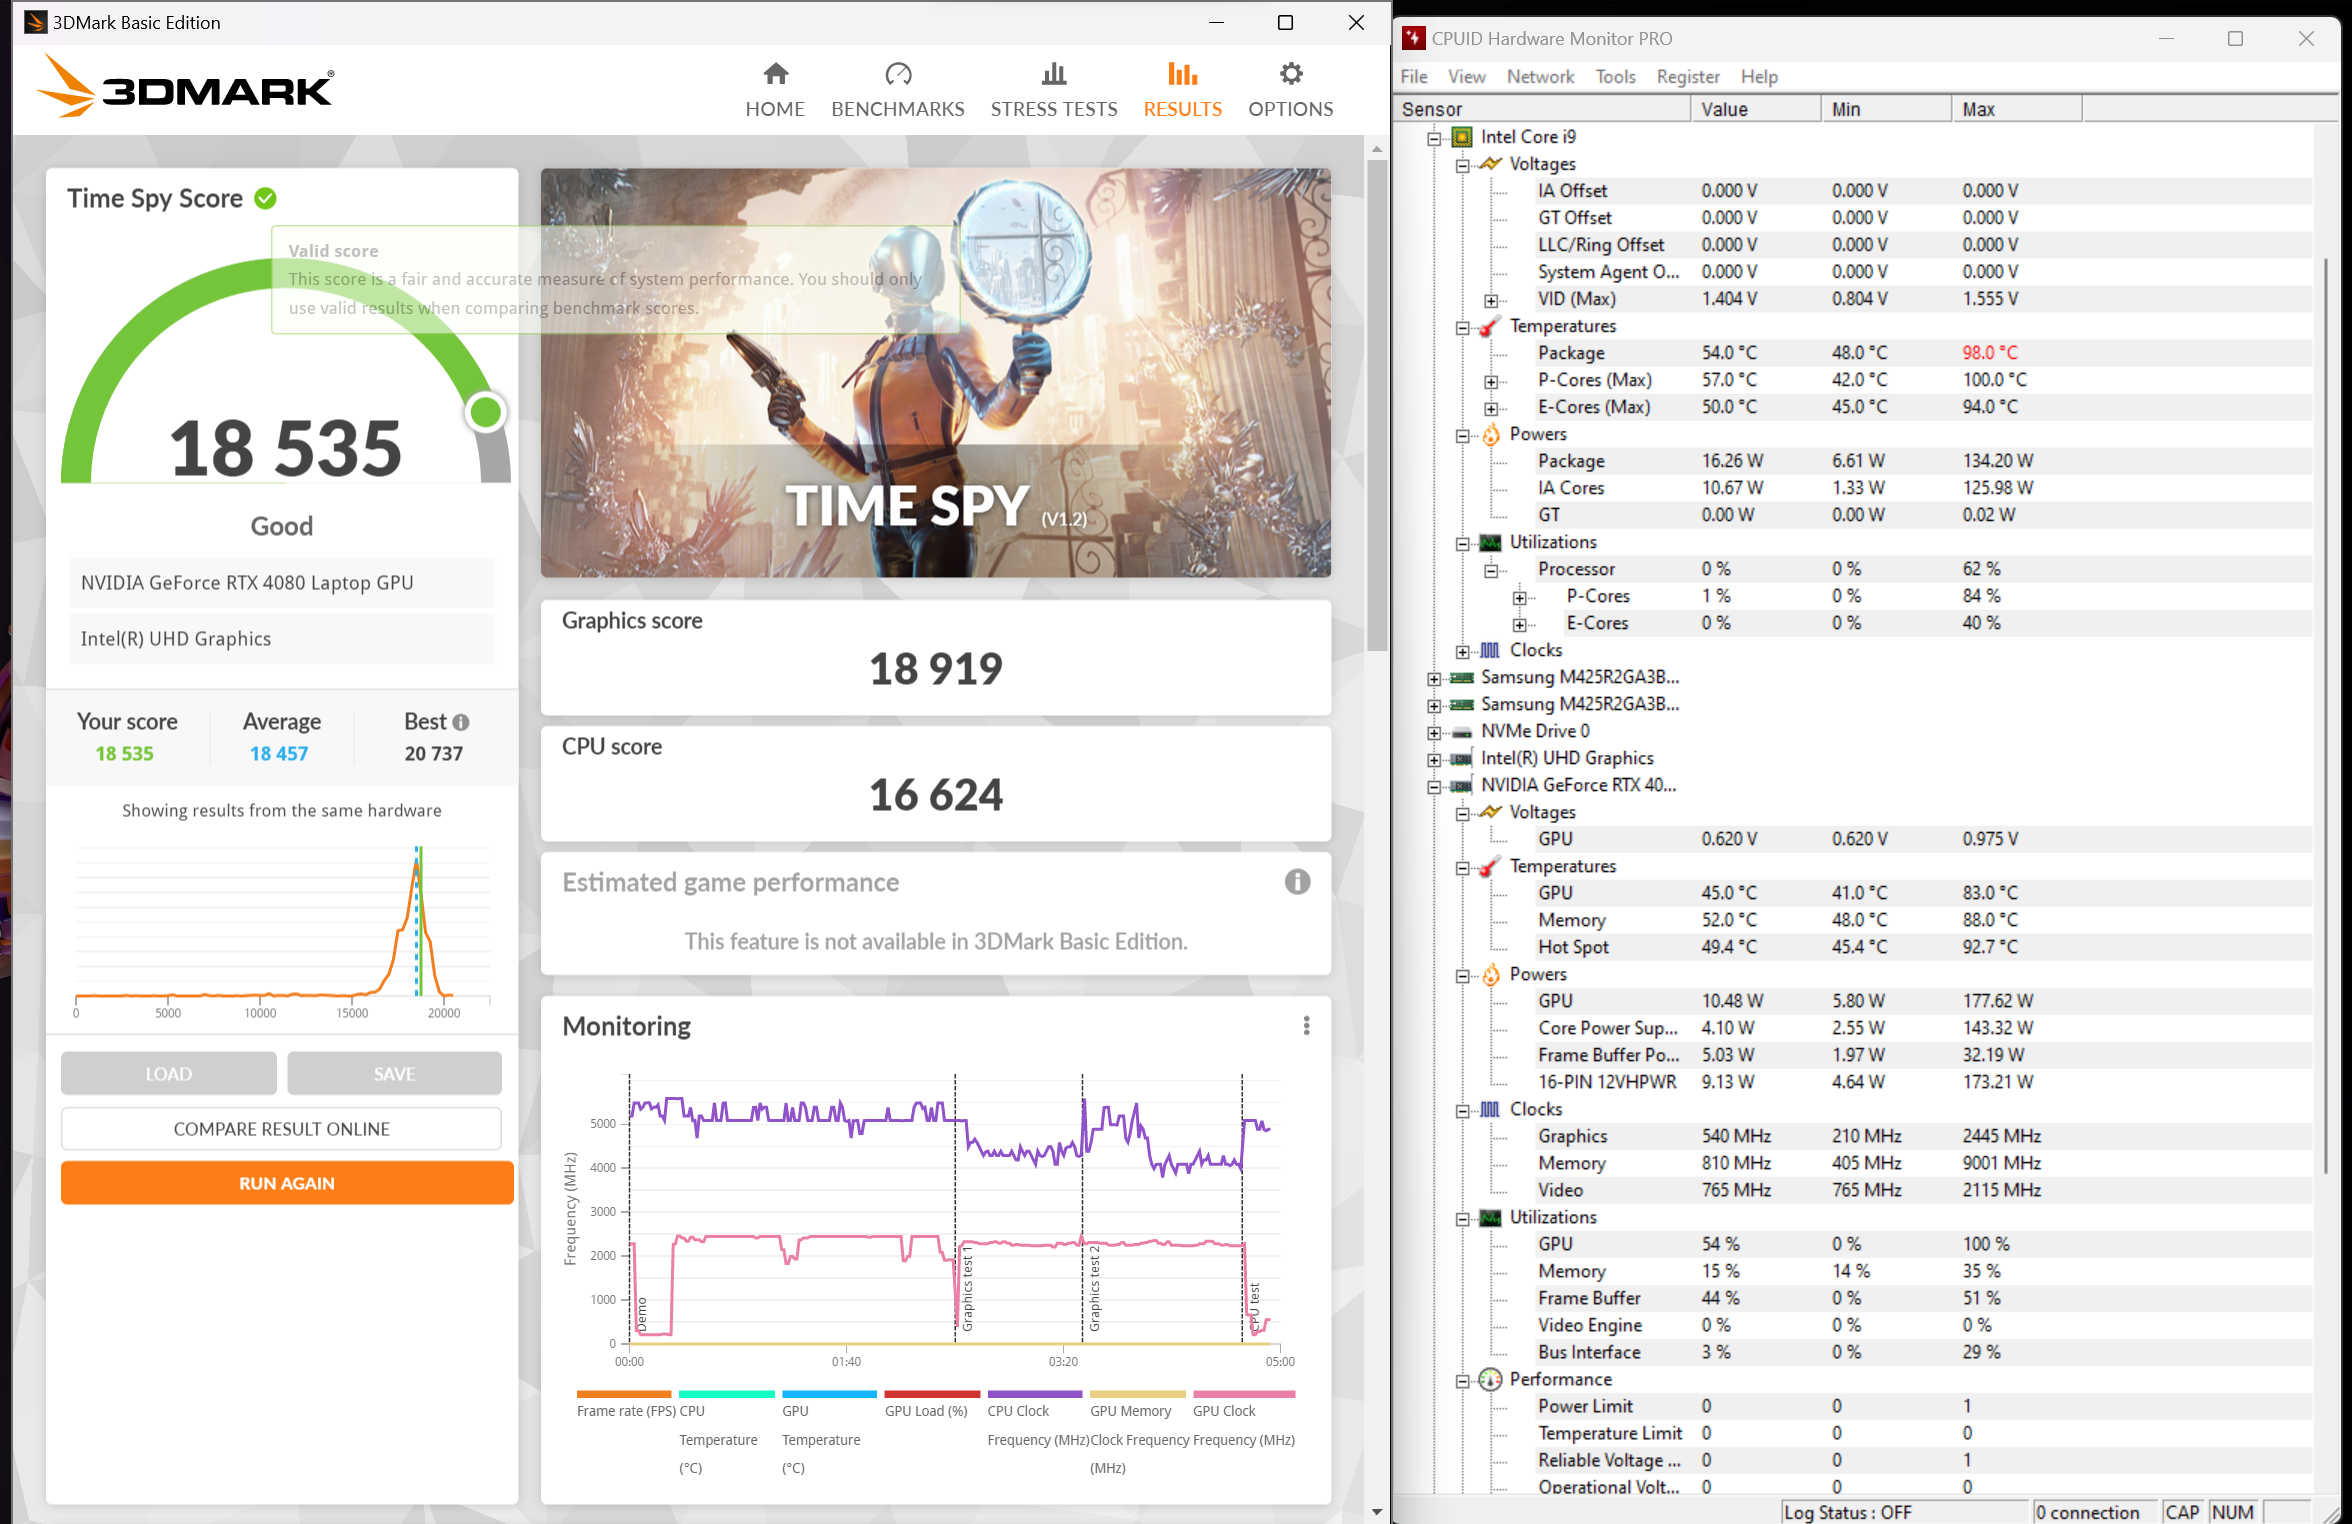Open the View menu in Hardware Monitor
This screenshot has width=2352, height=1524.
(x=1466, y=77)
